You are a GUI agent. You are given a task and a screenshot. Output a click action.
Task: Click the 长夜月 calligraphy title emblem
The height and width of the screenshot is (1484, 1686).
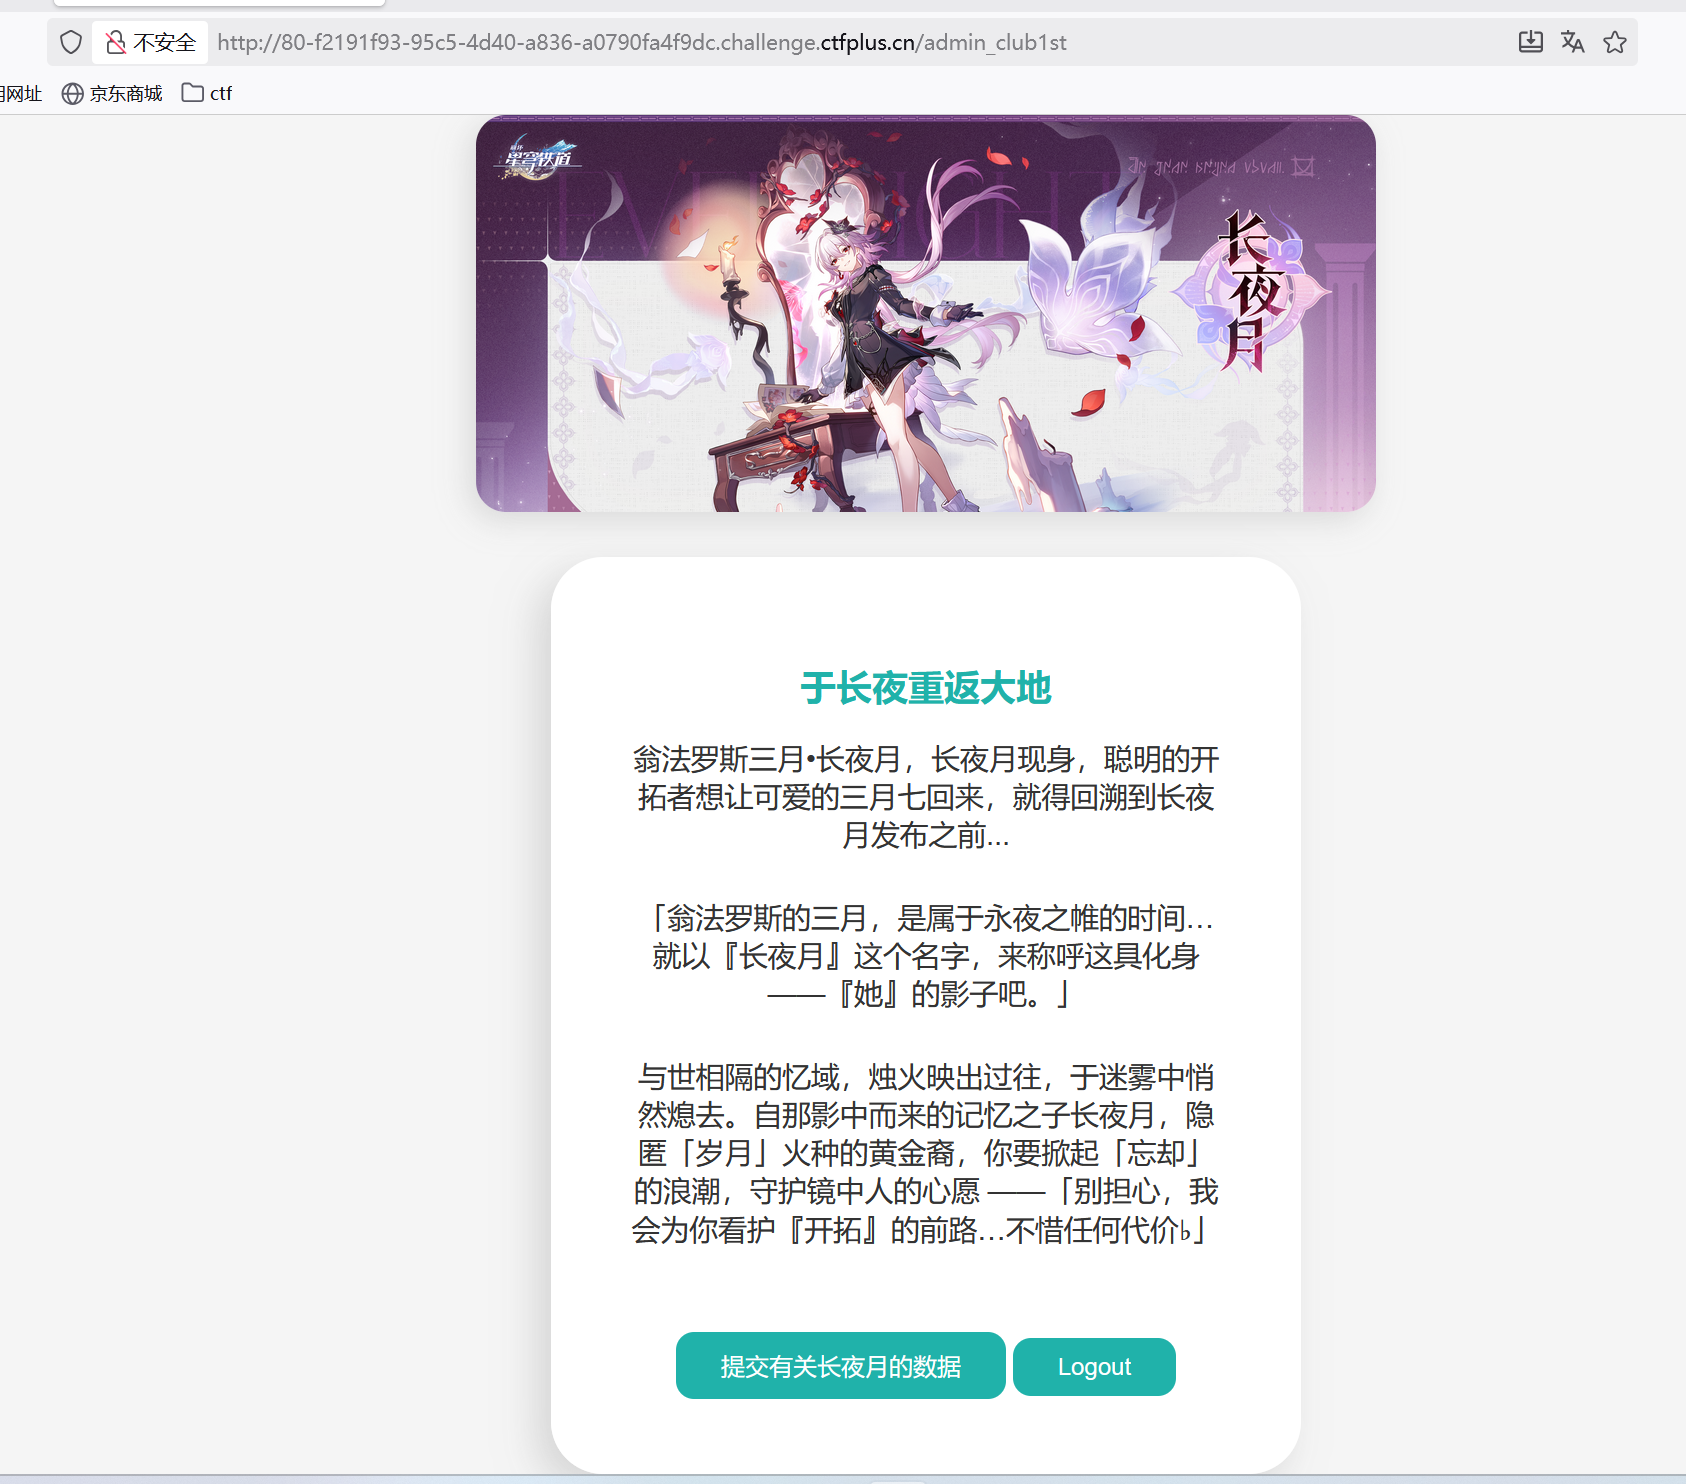pos(1251,290)
